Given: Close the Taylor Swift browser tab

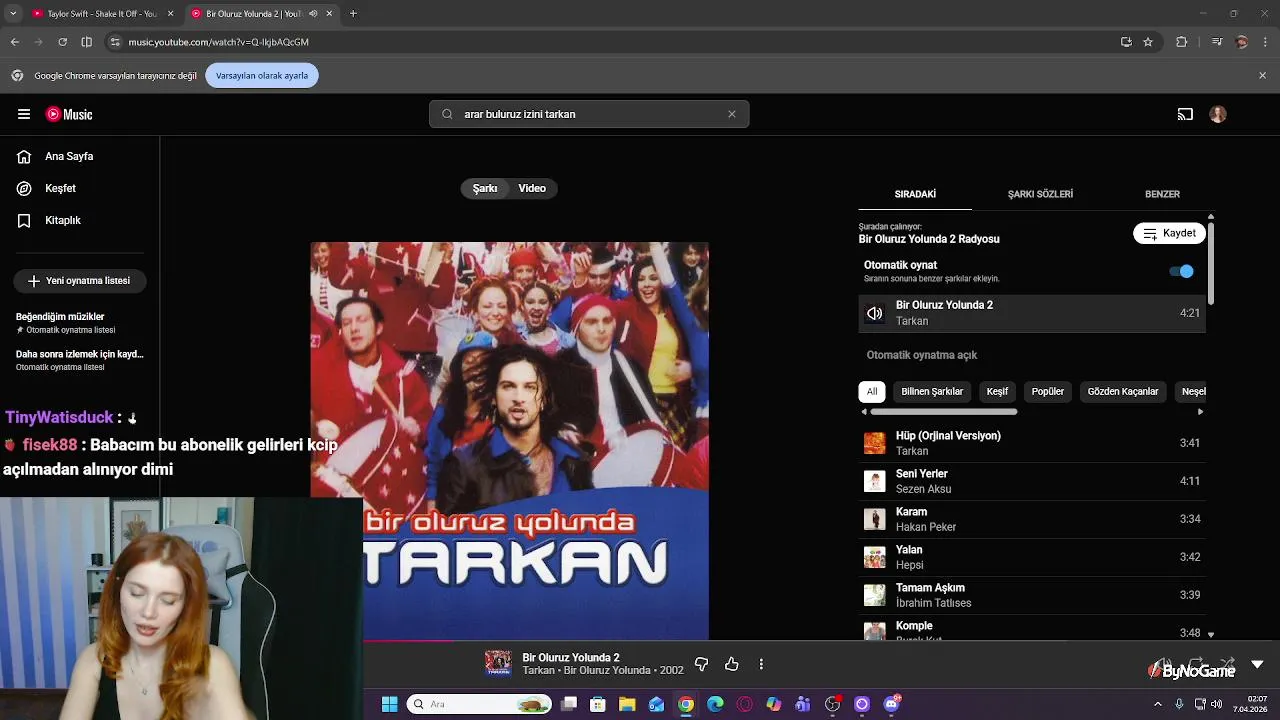Looking at the screenshot, I should pyautogui.click(x=171, y=13).
